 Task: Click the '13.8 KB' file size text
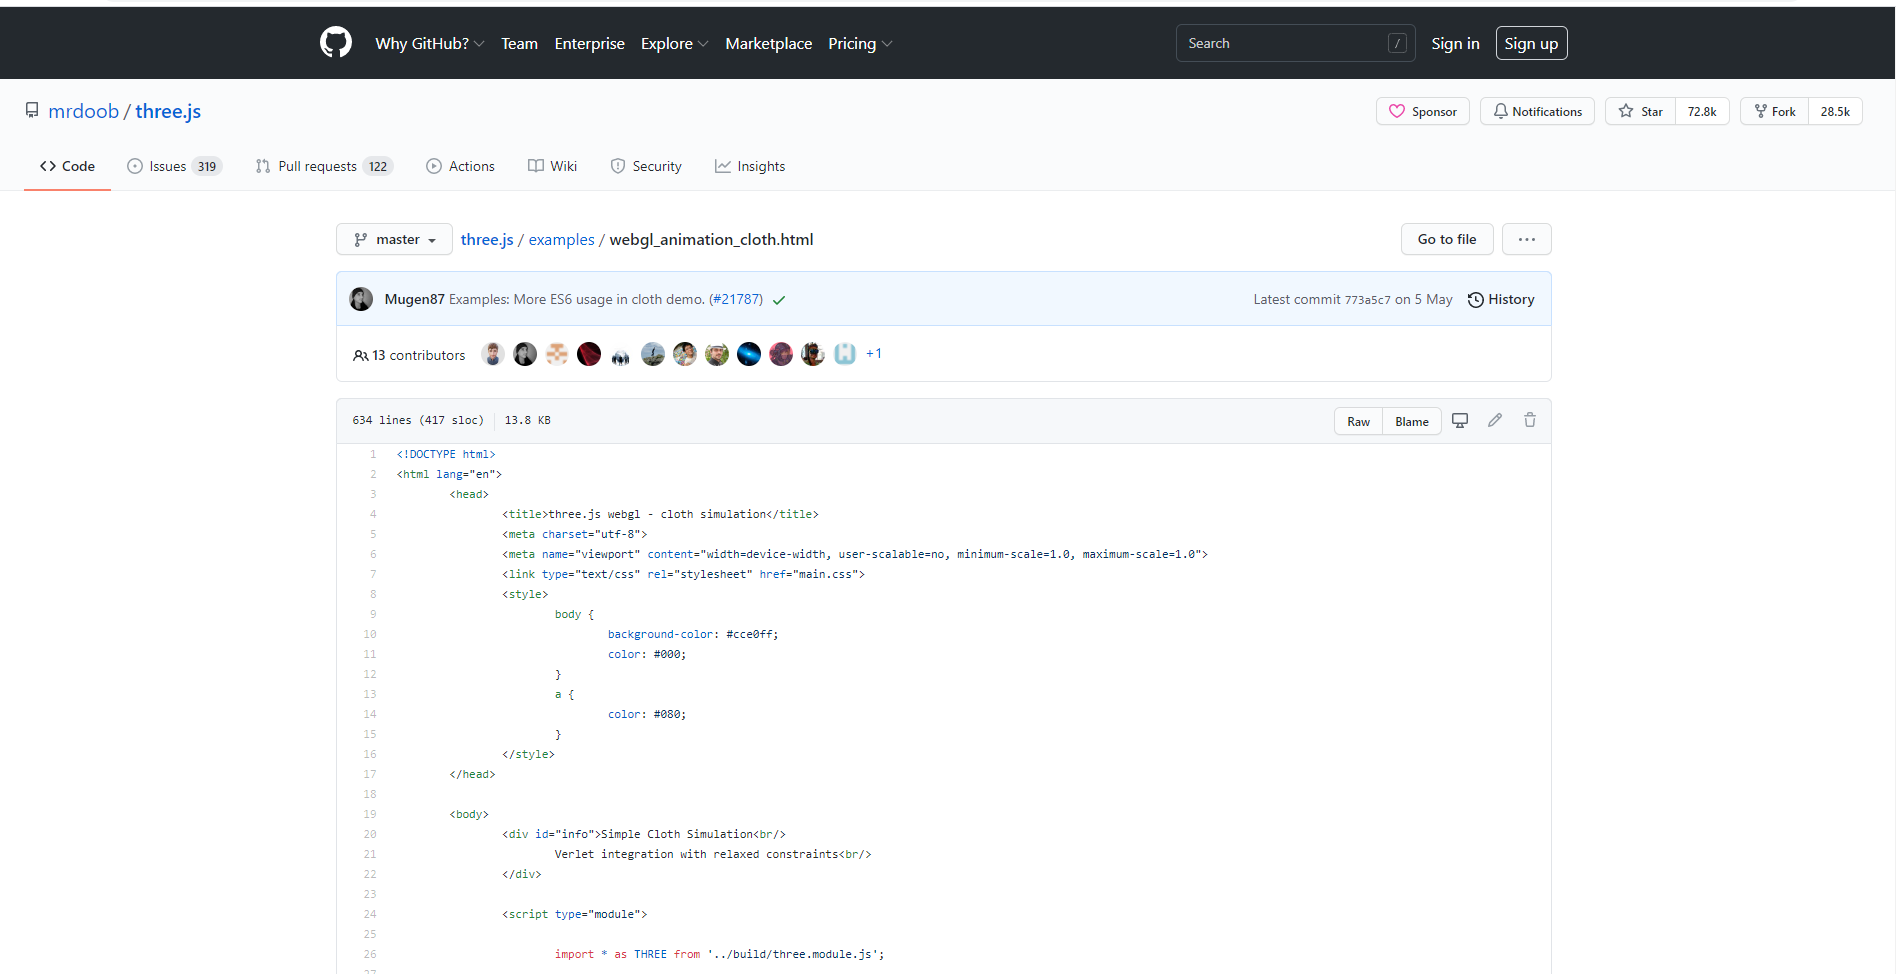(528, 420)
